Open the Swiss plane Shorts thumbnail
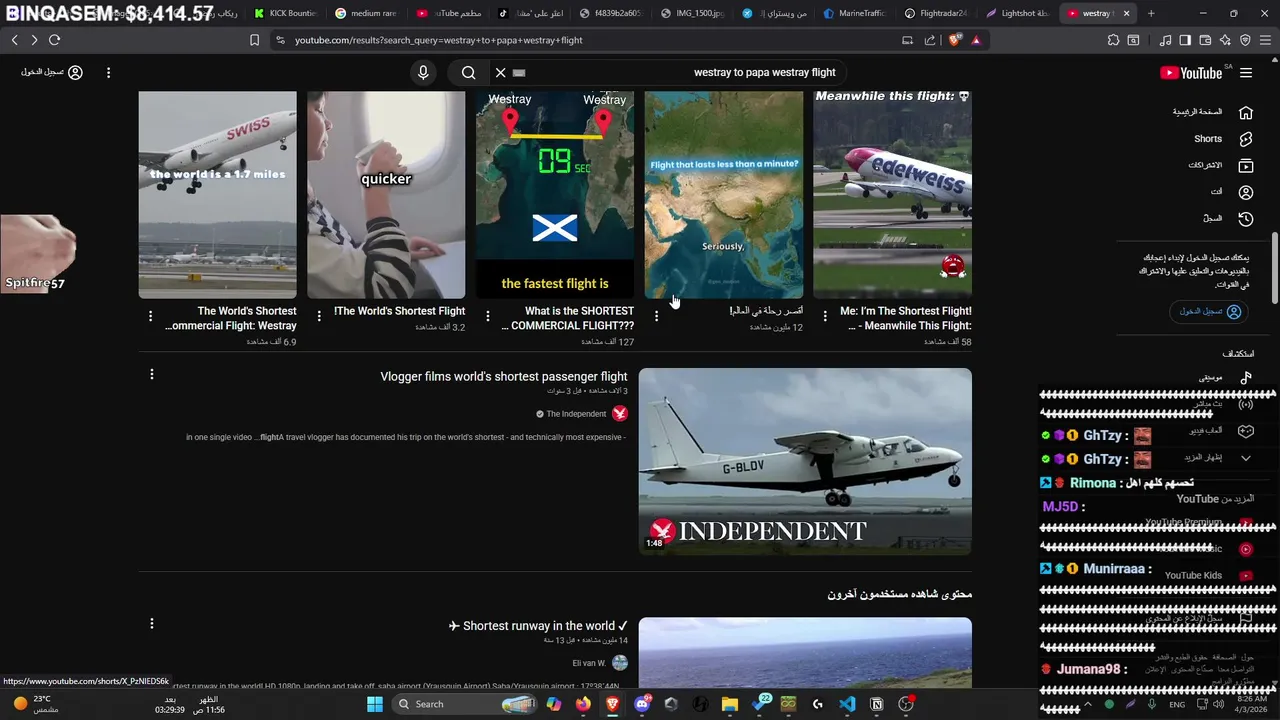 217,195
